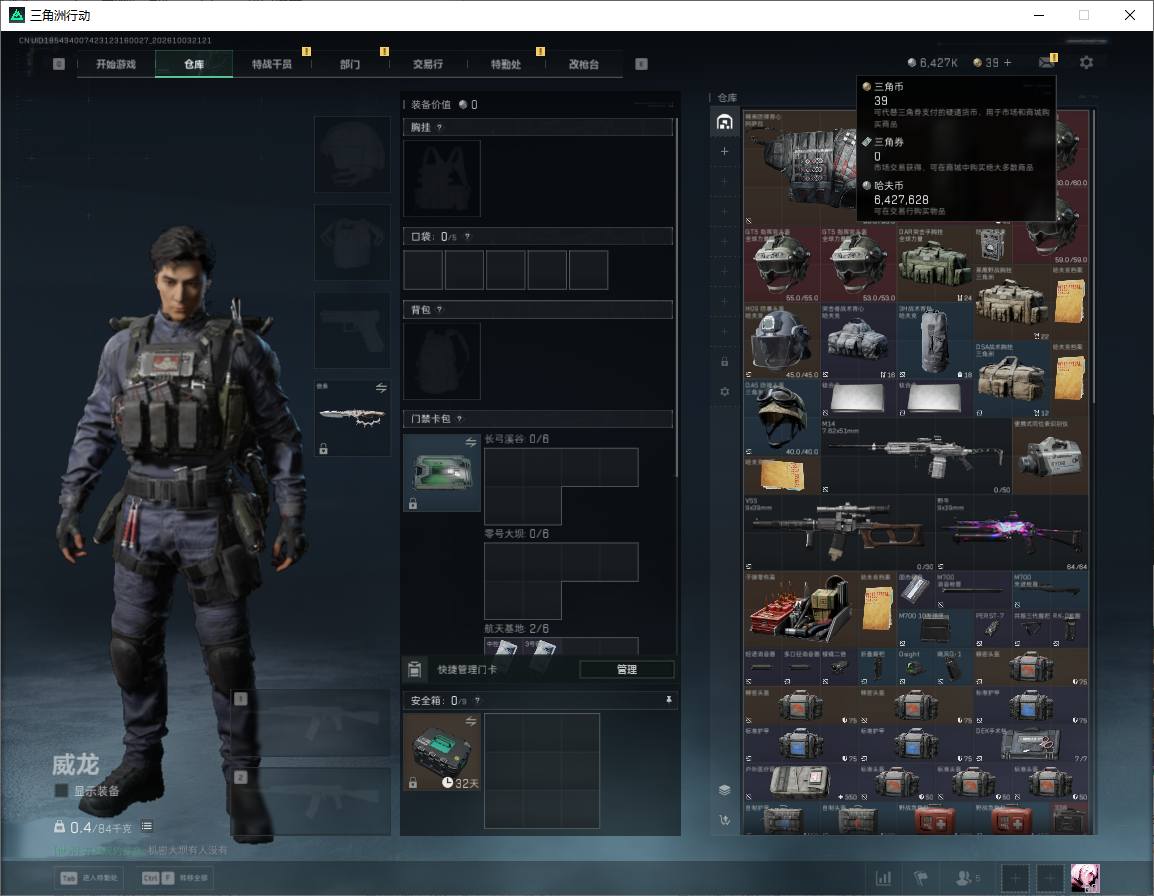The image size is (1154, 896).
Task: Click the weight details list icon
Action: [147, 826]
